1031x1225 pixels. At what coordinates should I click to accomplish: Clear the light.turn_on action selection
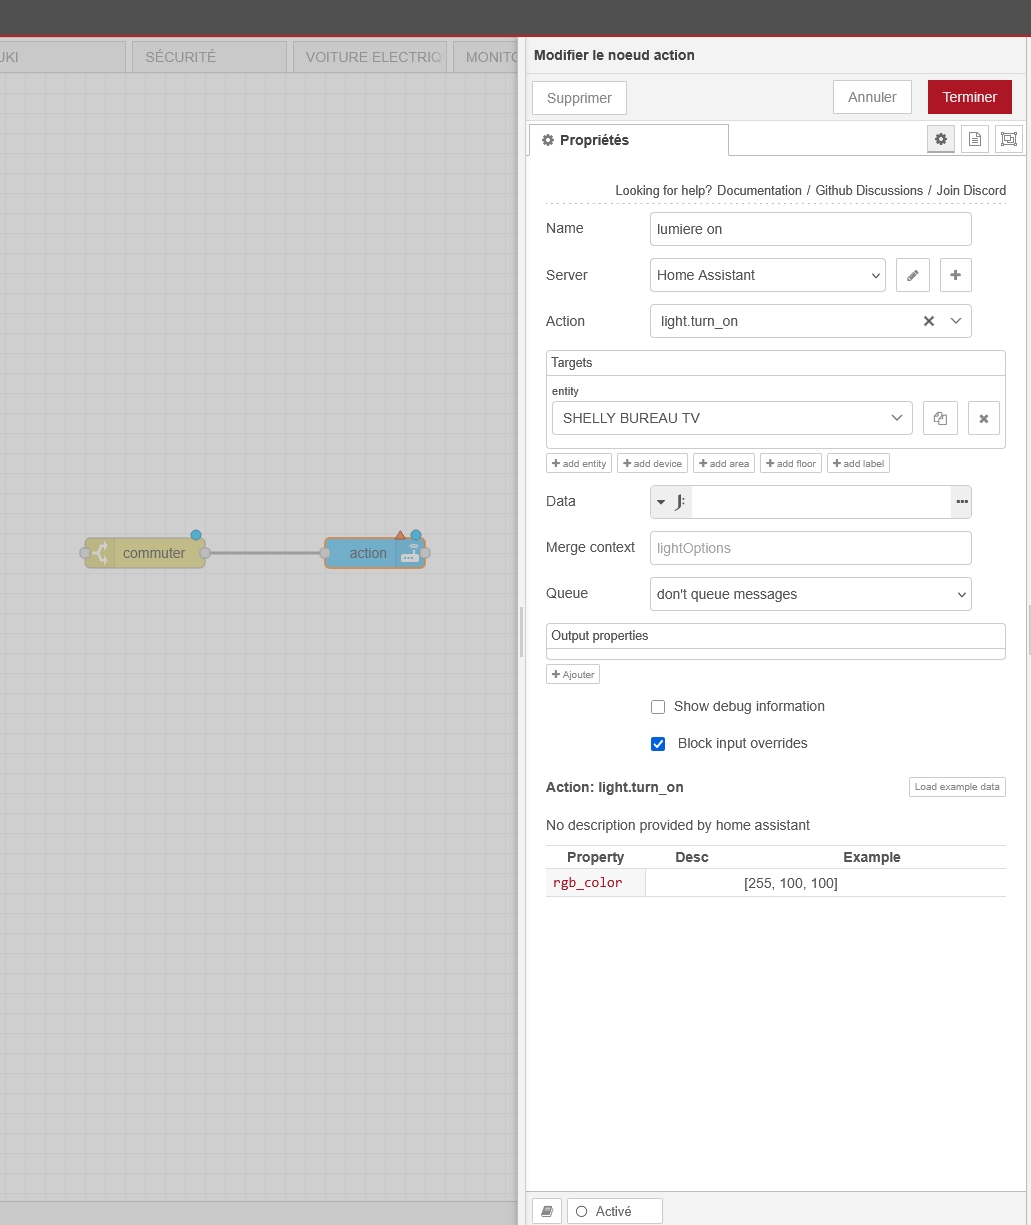(x=928, y=321)
